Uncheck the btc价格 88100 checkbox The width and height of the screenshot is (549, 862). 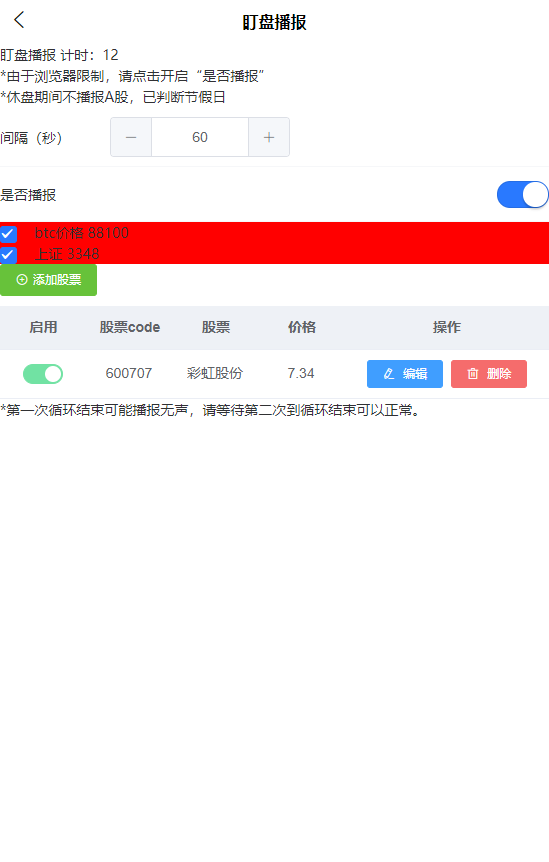[8, 234]
